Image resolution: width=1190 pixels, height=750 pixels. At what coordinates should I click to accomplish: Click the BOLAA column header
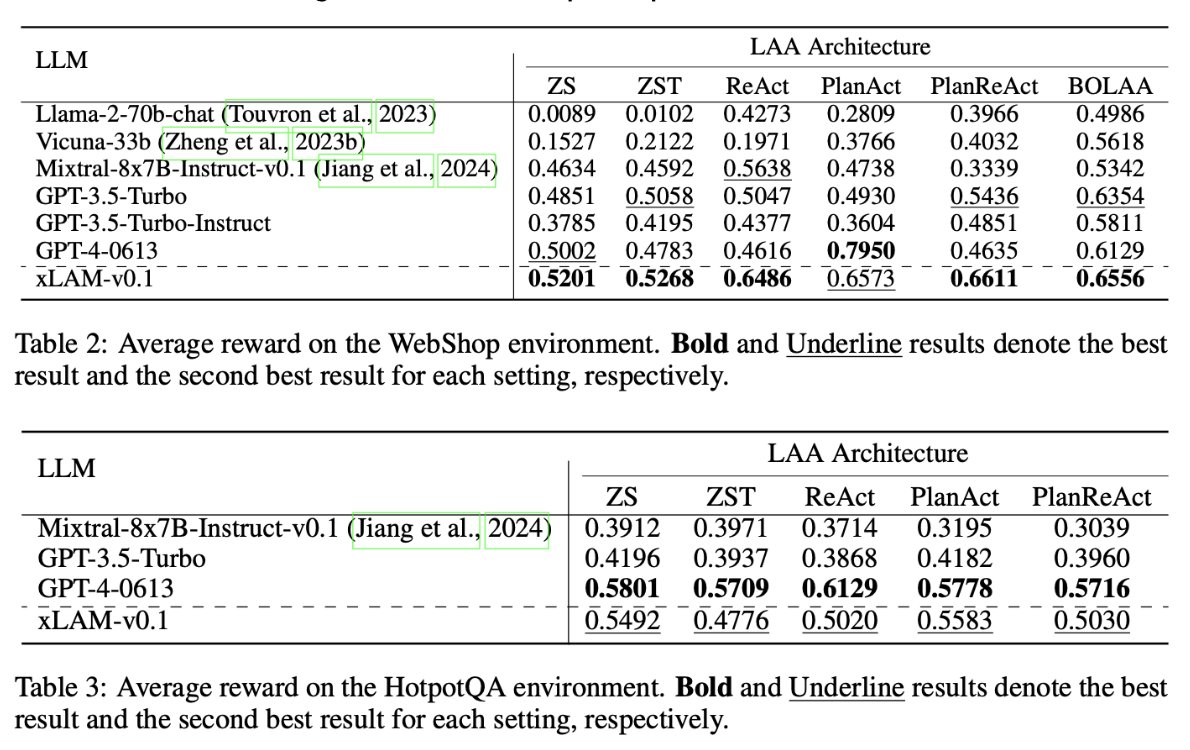coord(1110,87)
